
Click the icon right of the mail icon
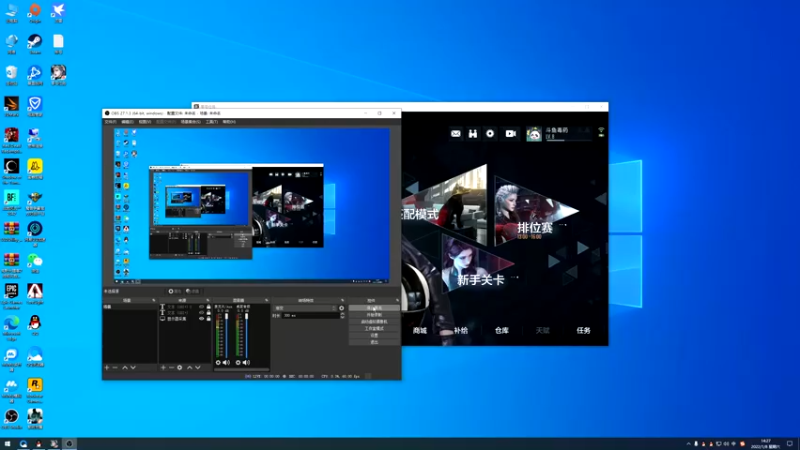click(473, 134)
